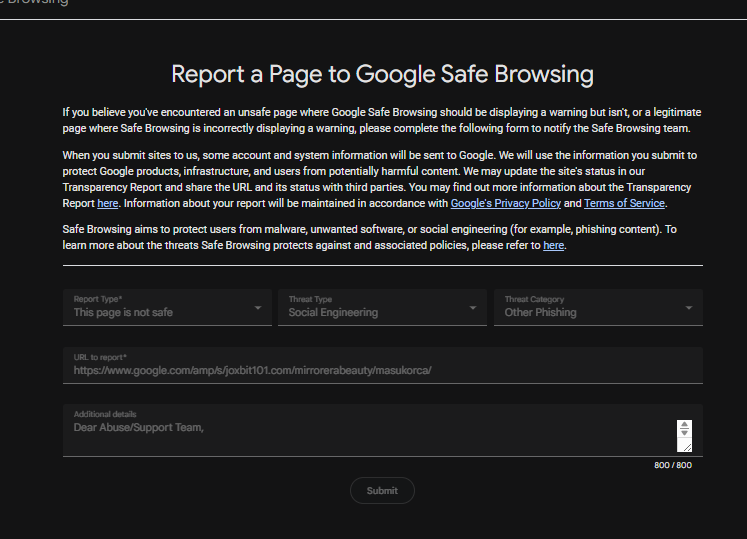Screen dimensions: 747x539
Task: Open Google's Privacy Policy link
Action: 505,203
